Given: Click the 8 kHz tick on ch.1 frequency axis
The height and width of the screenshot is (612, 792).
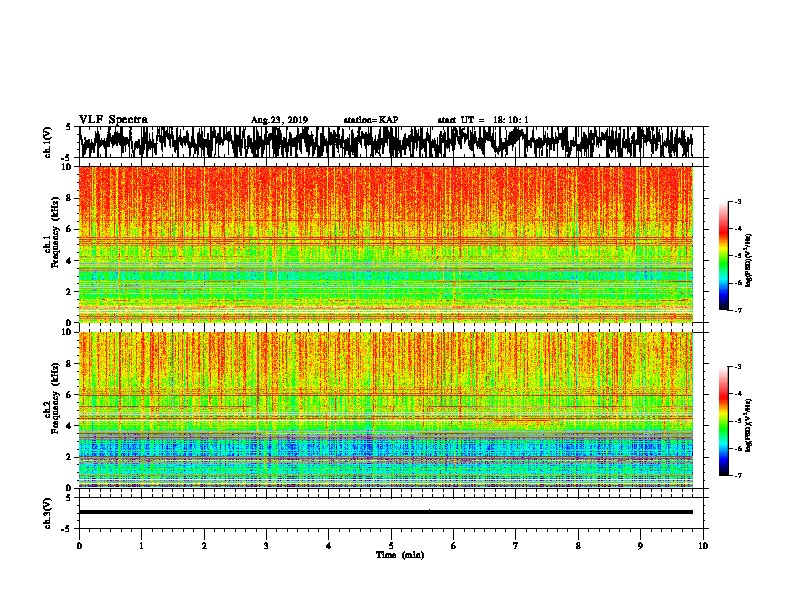Looking at the screenshot, I should [x=69, y=198].
